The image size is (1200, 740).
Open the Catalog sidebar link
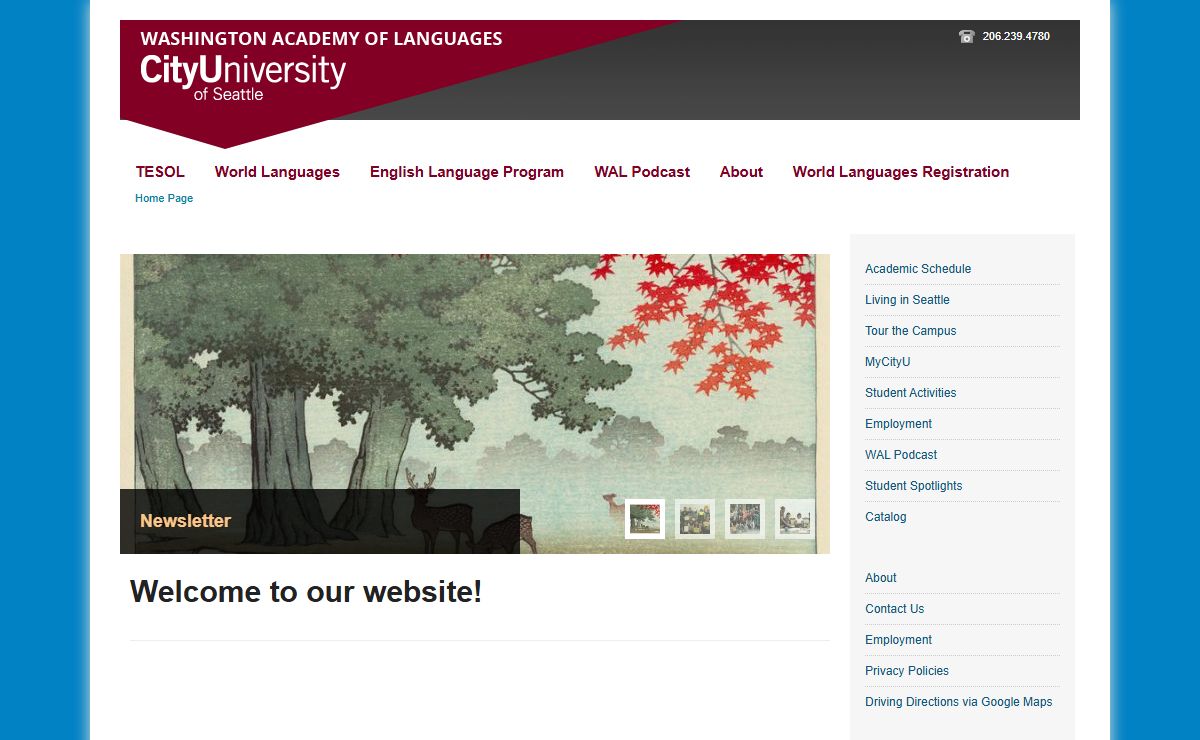coord(886,517)
